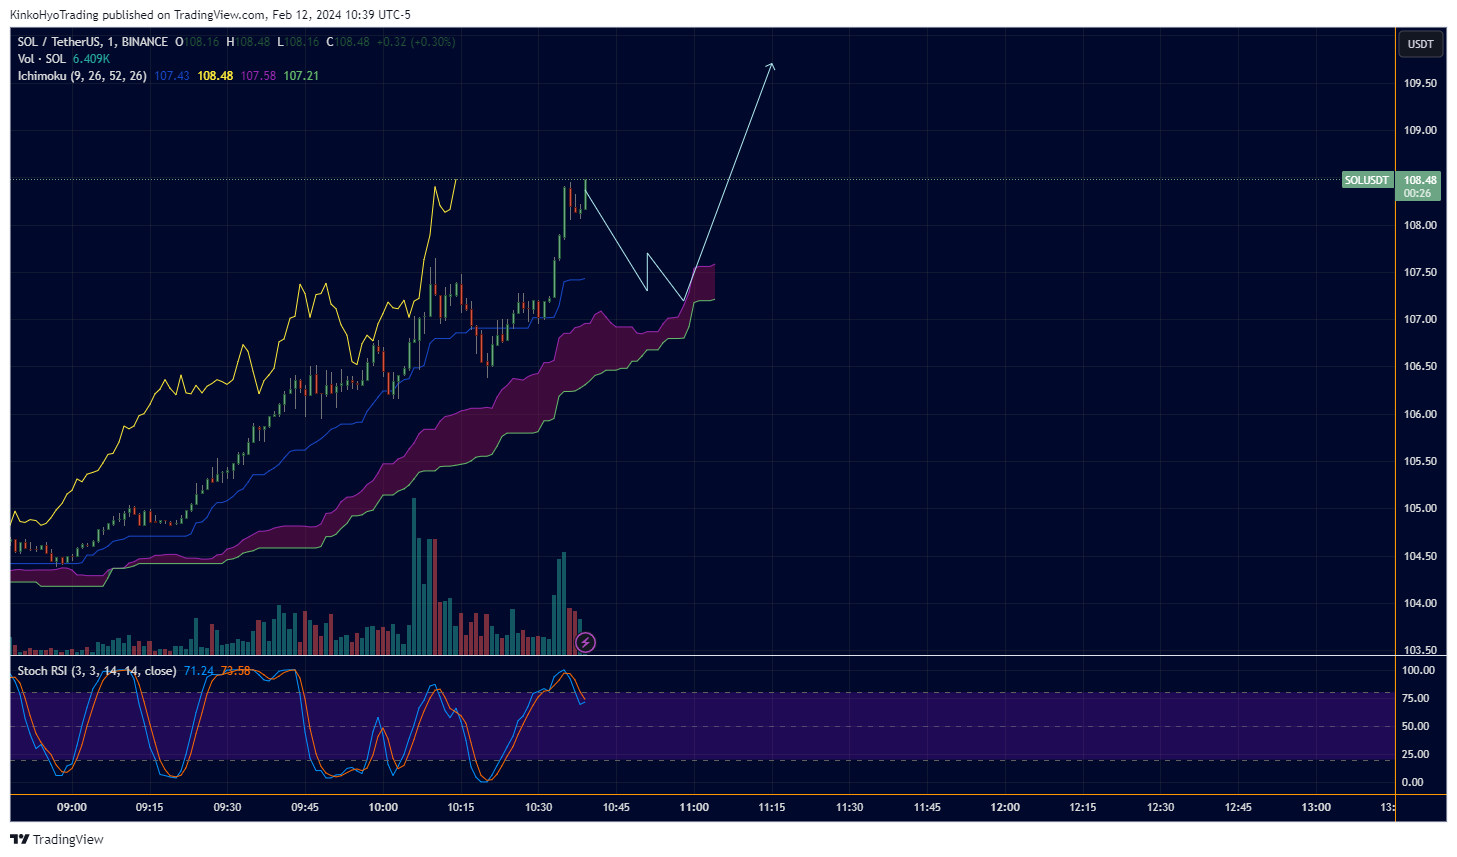
Task: Click the 09:00 time axis label
Action: tap(72, 807)
